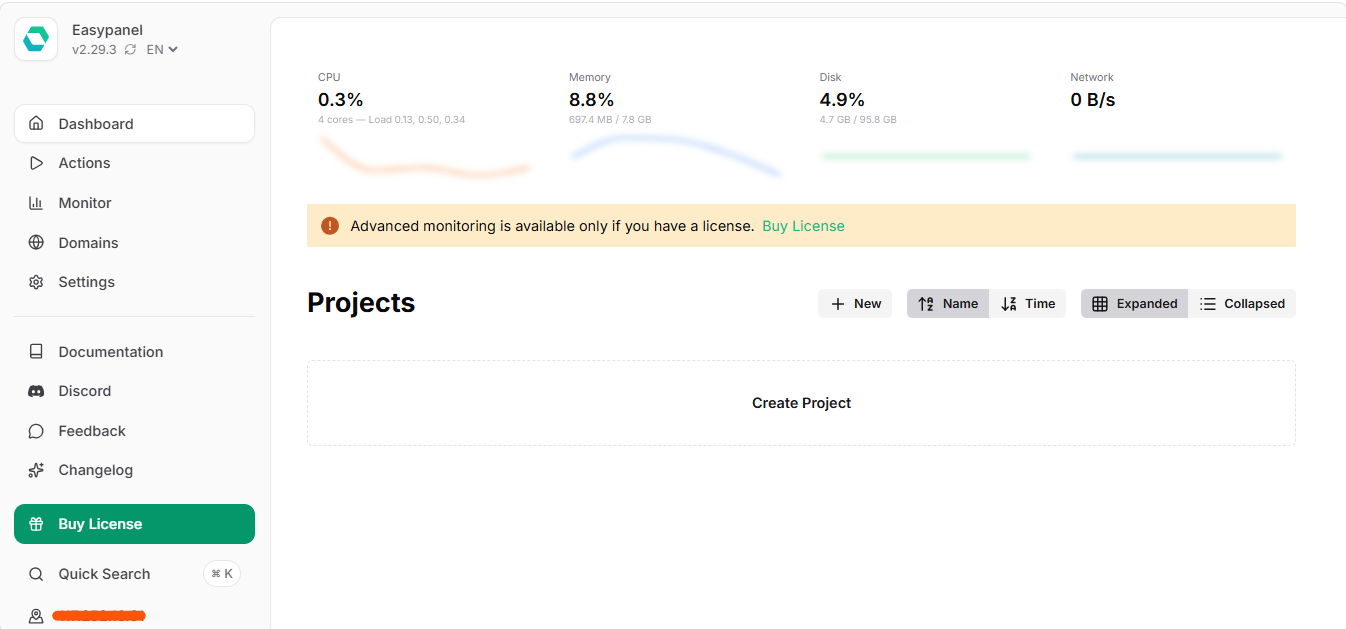Image resolution: width=1346 pixels, height=629 pixels.
Task: Click the refresh icon beside version number
Action: (130, 50)
